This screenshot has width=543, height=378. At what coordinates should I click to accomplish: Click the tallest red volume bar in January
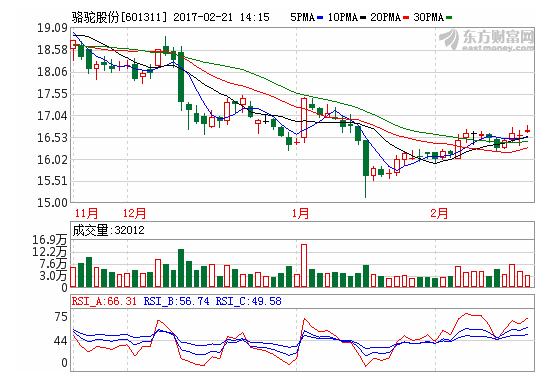coord(304,266)
